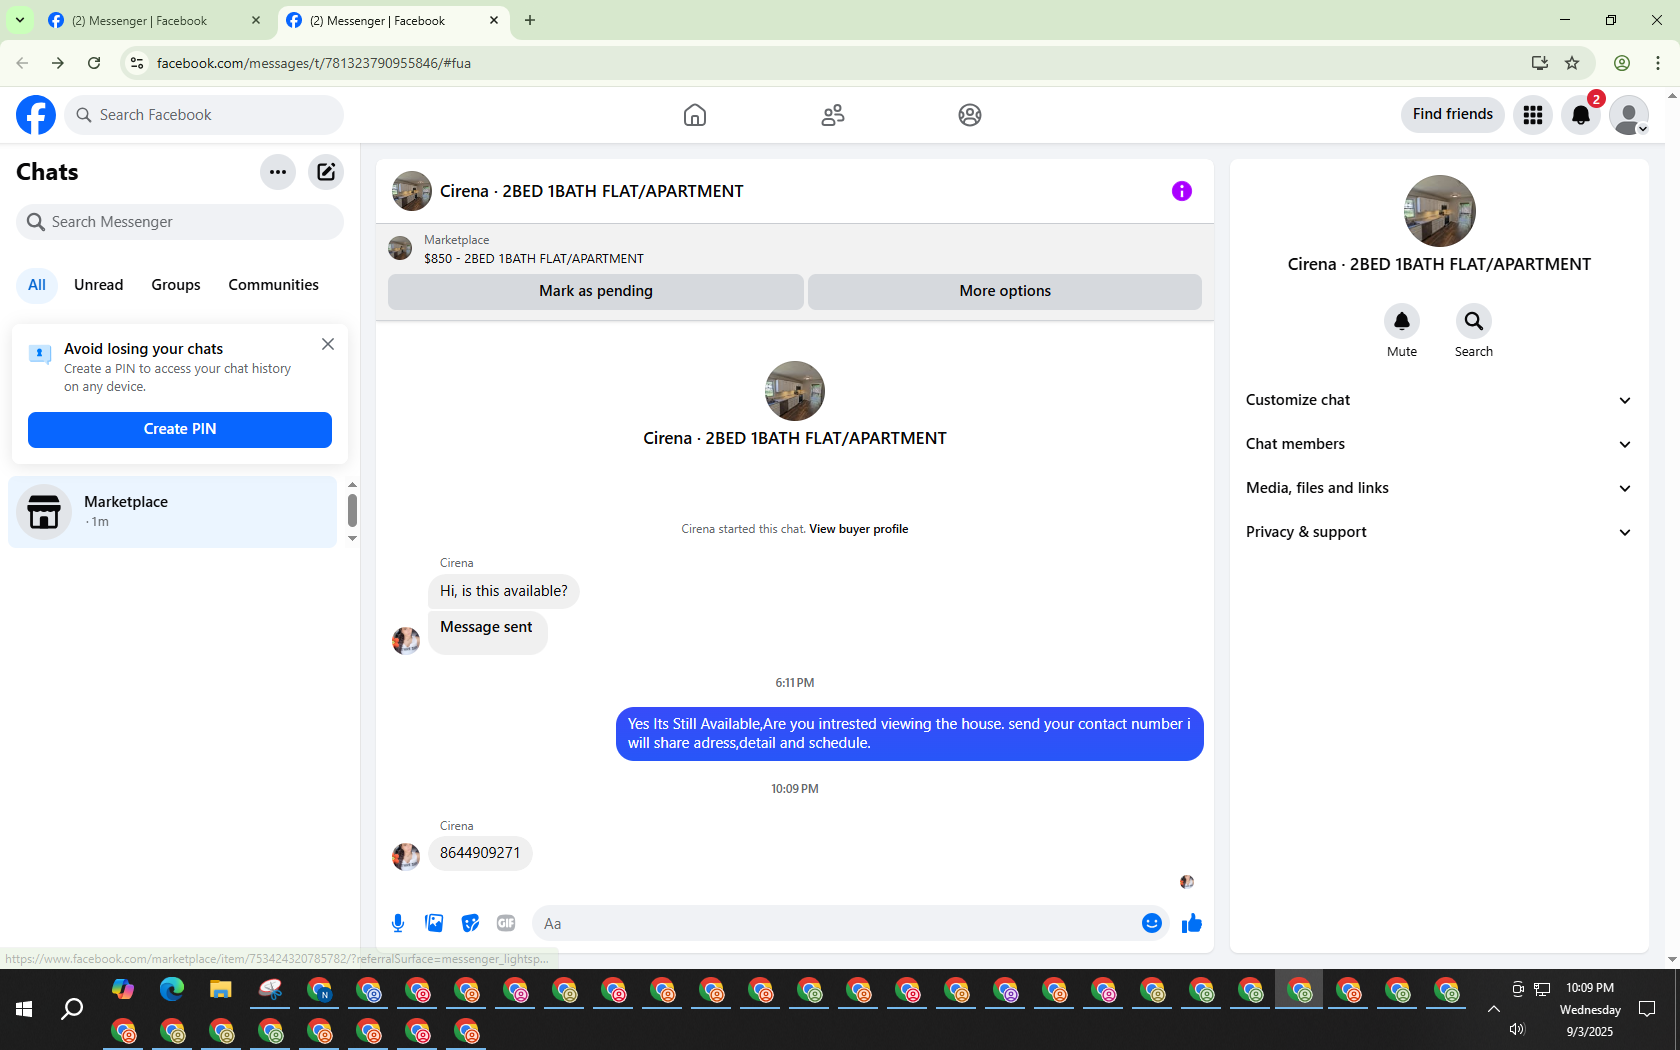Select the All chats filter tab
1680x1050 pixels.
(37, 285)
